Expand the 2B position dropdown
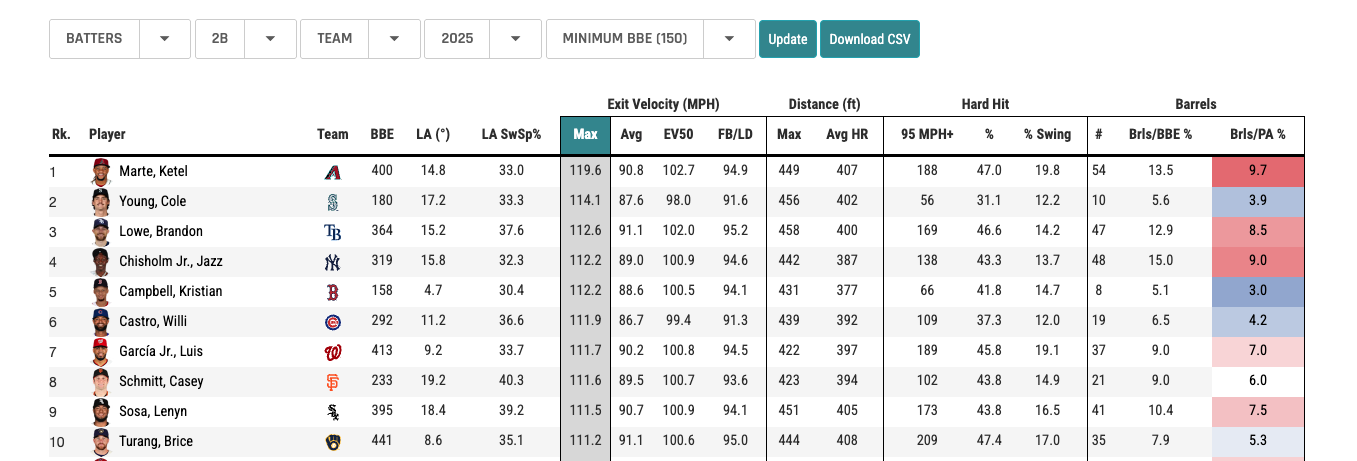Image resolution: width=1357 pixels, height=461 pixels. pyautogui.click(x=245, y=39)
